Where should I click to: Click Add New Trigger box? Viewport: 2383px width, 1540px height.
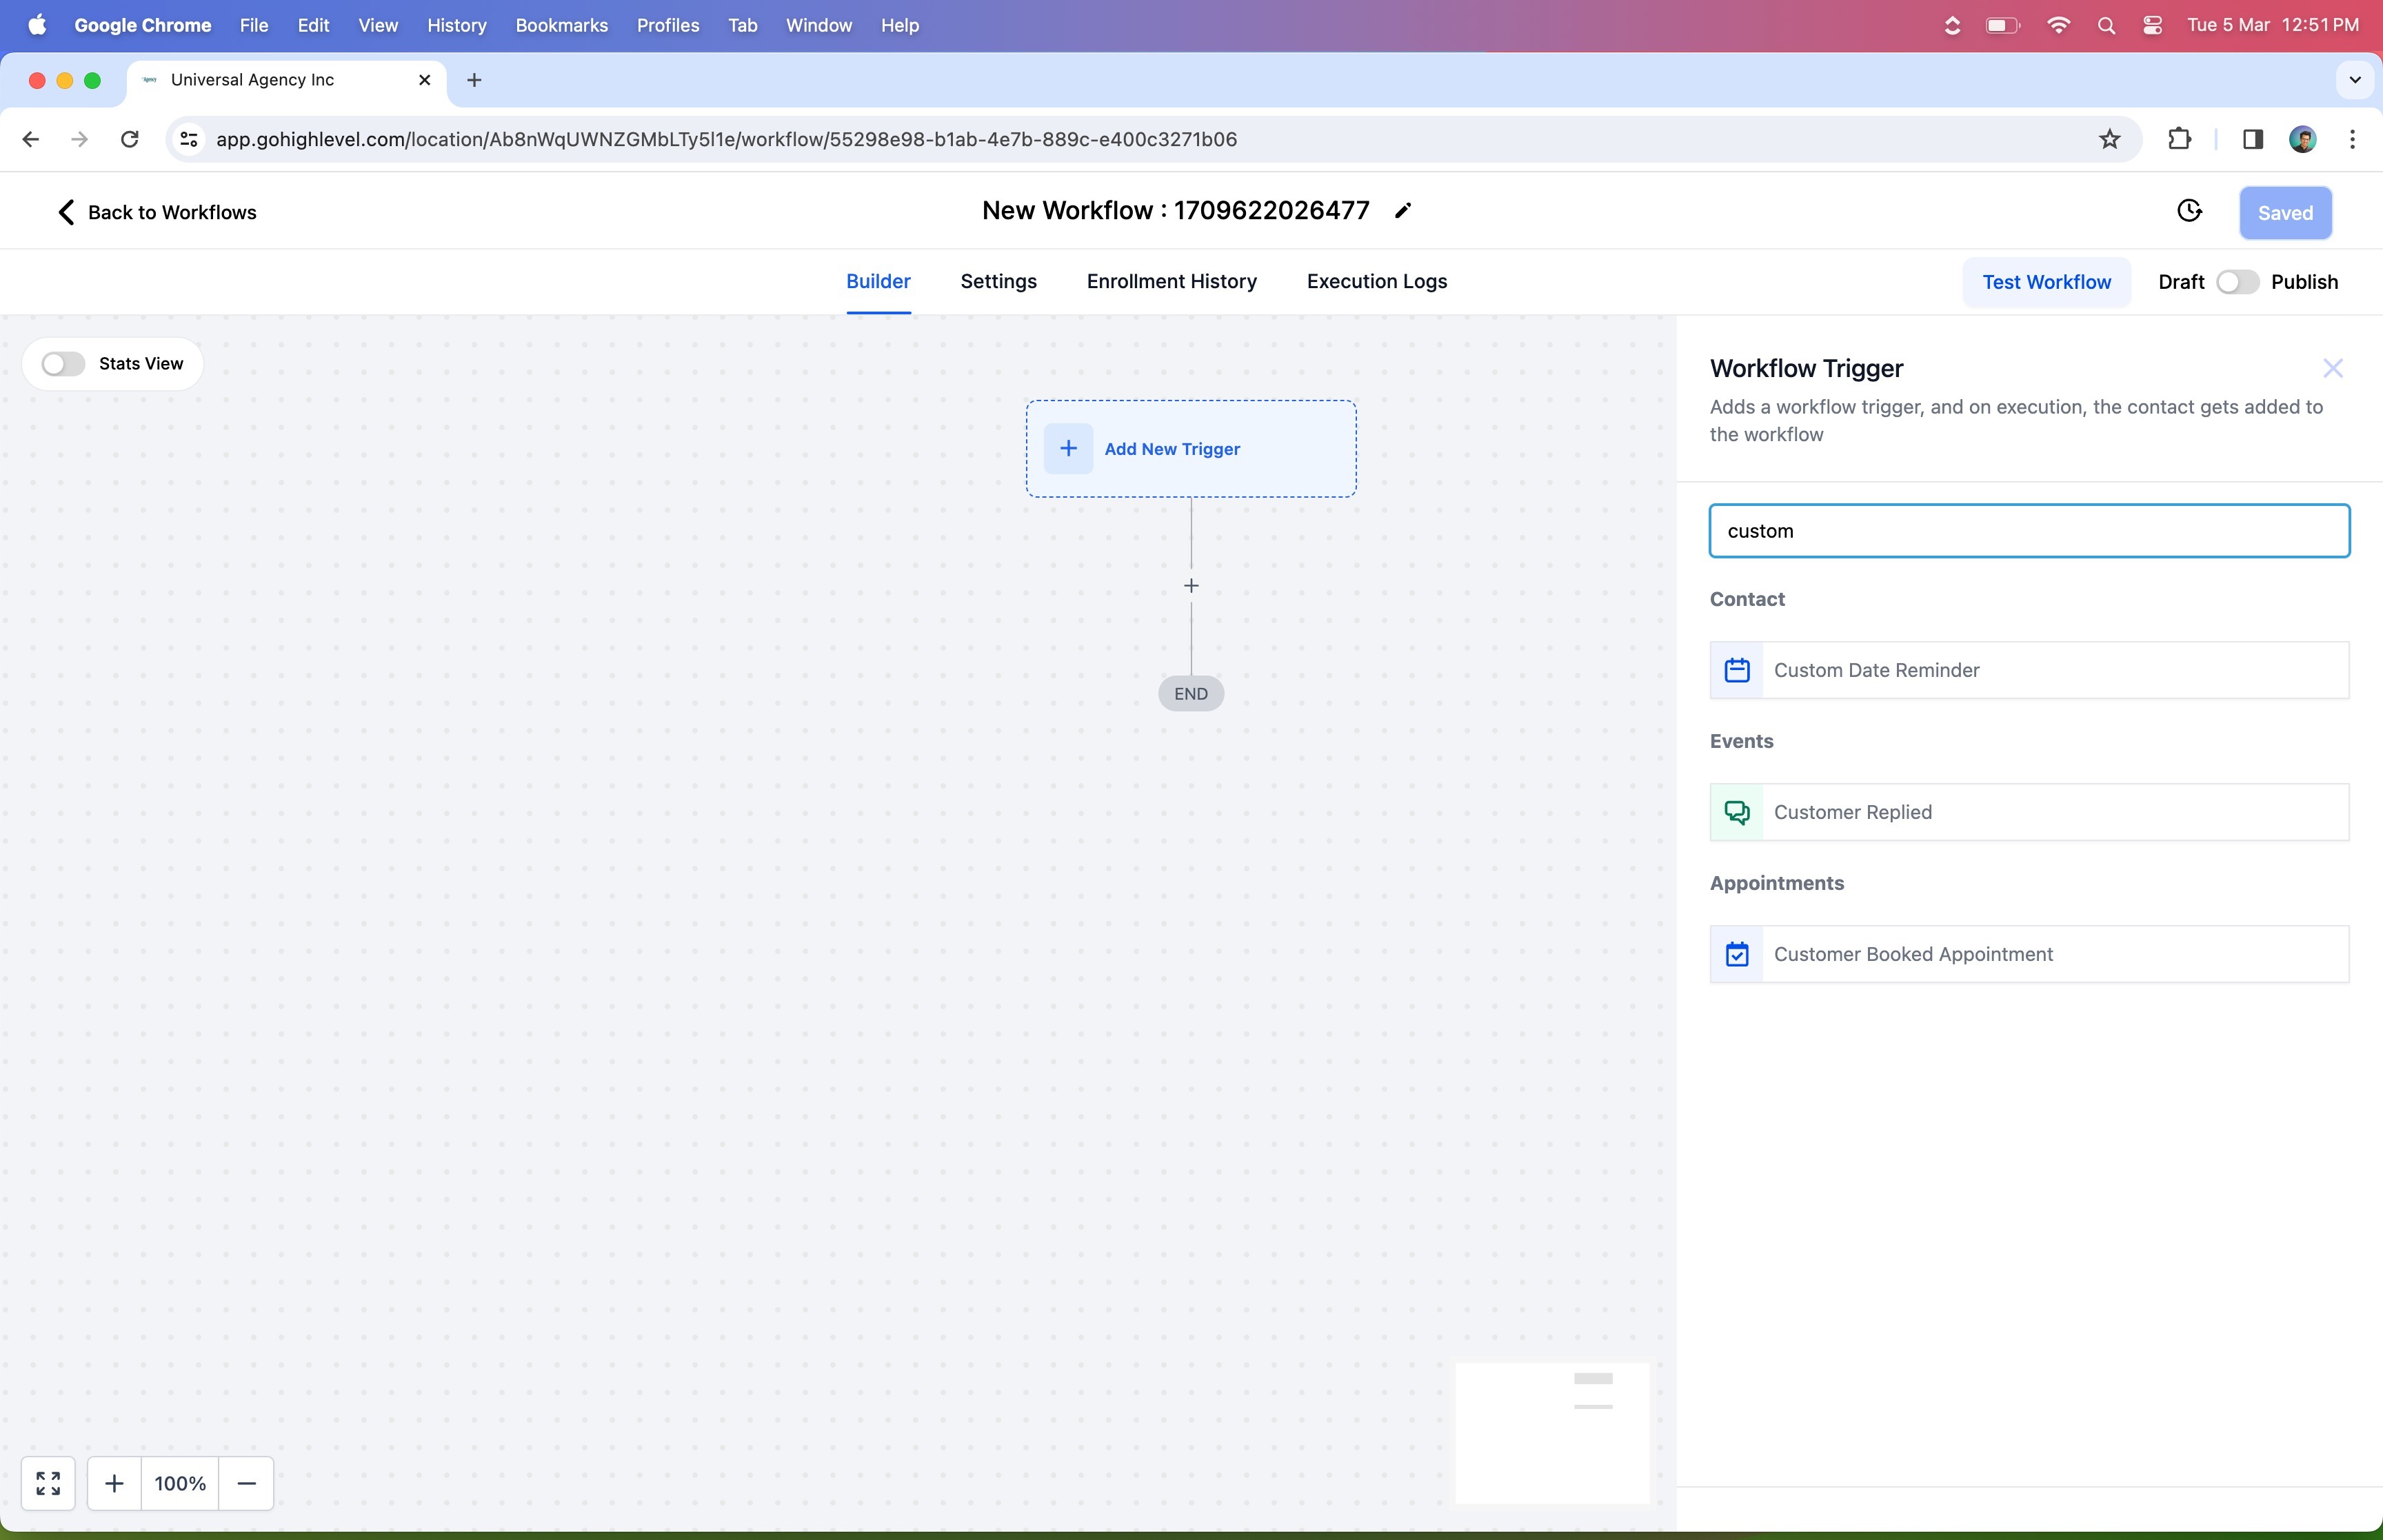click(1190, 449)
